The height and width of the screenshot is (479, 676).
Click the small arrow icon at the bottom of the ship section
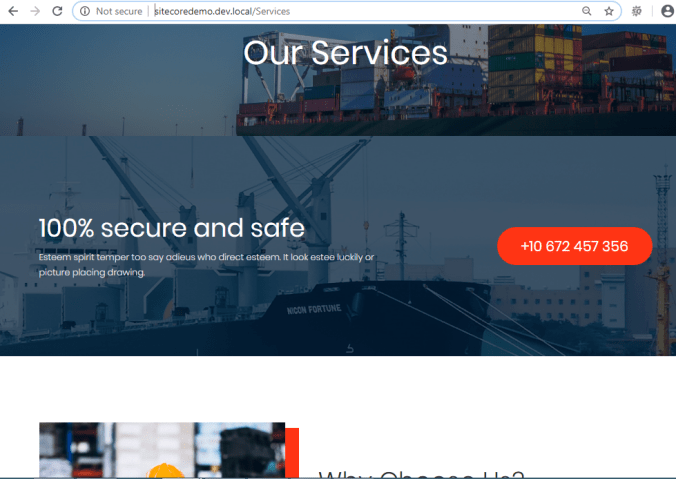click(x=350, y=348)
